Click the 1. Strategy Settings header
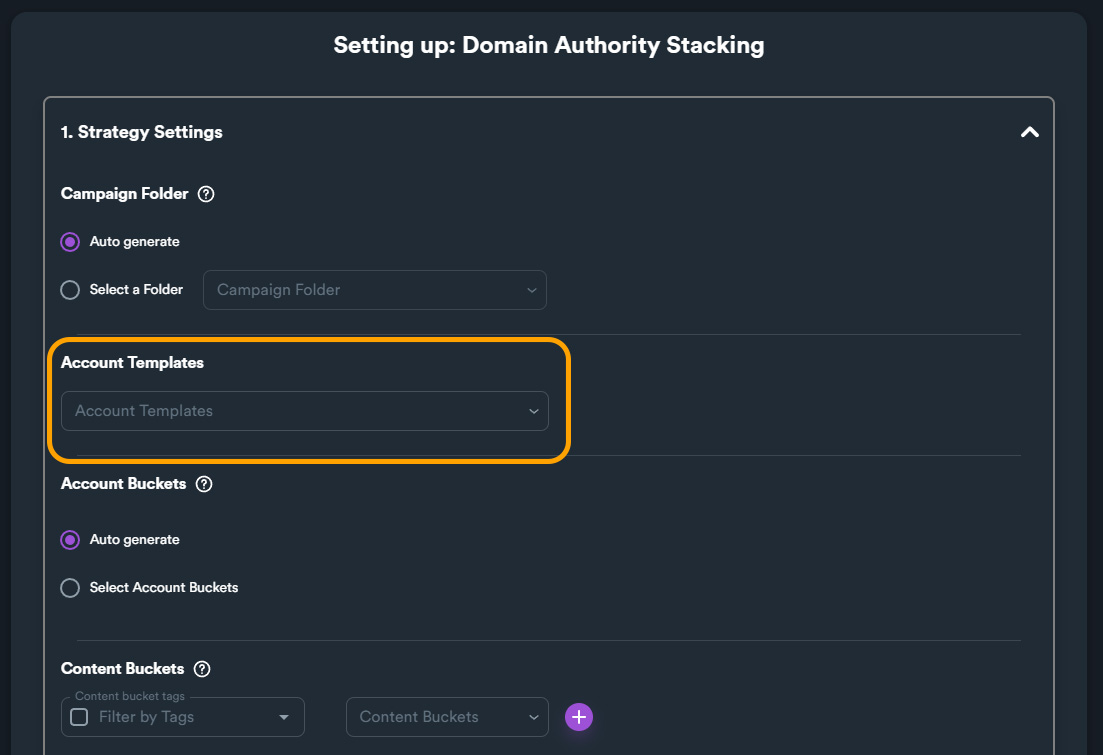The image size is (1103, 755). (142, 132)
